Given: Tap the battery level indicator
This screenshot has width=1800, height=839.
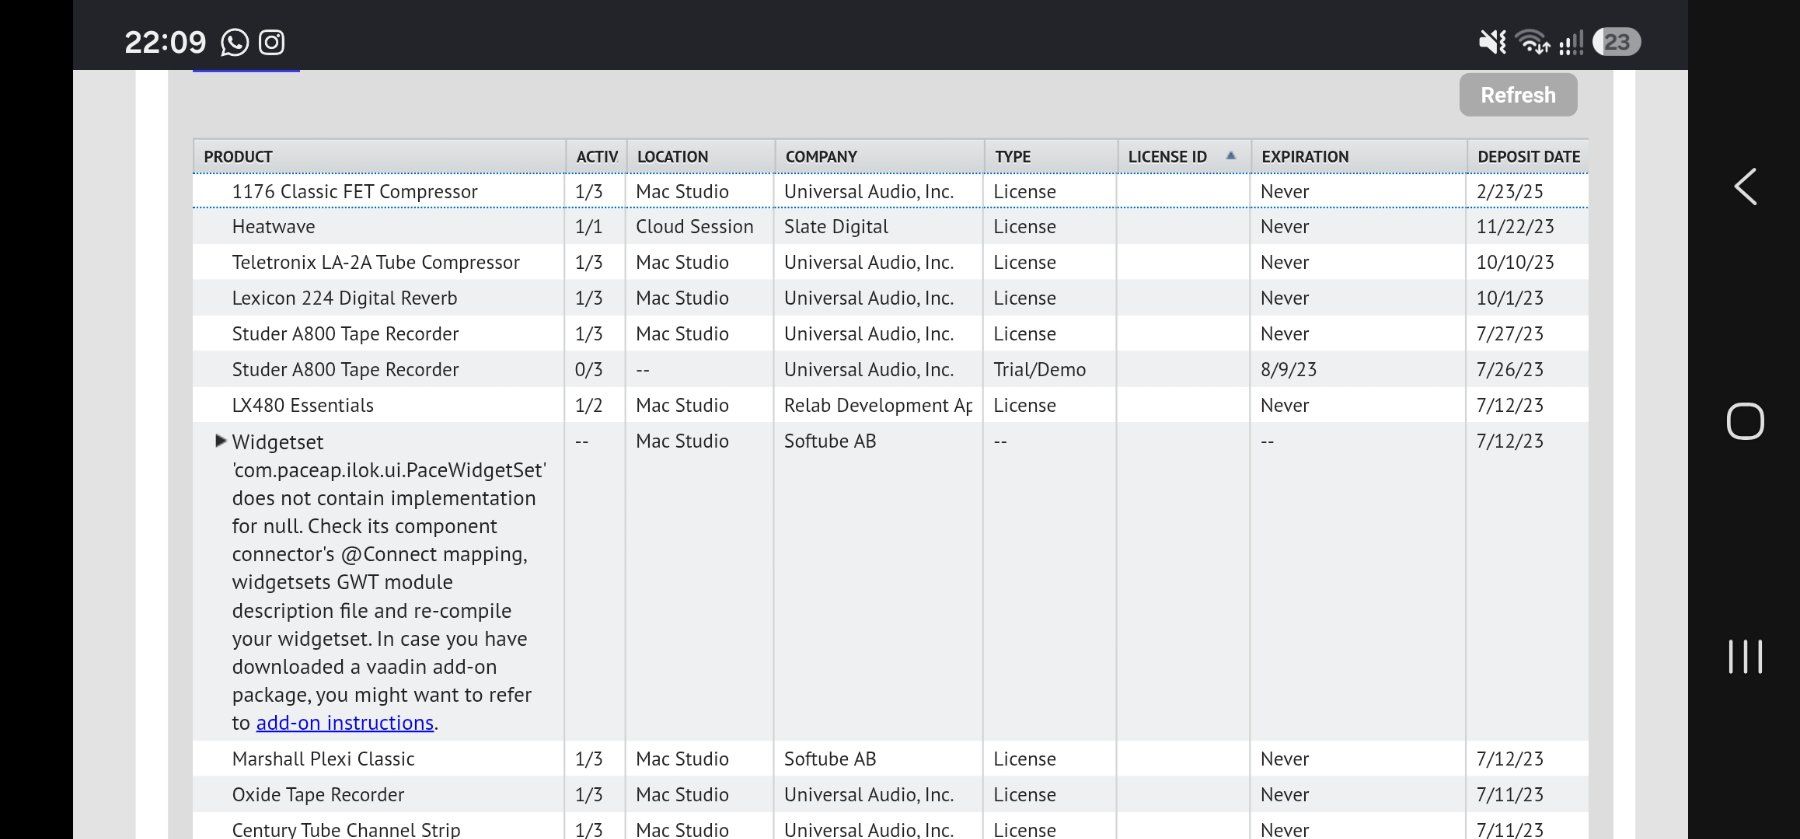Looking at the screenshot, I should tap(1617, 42).
